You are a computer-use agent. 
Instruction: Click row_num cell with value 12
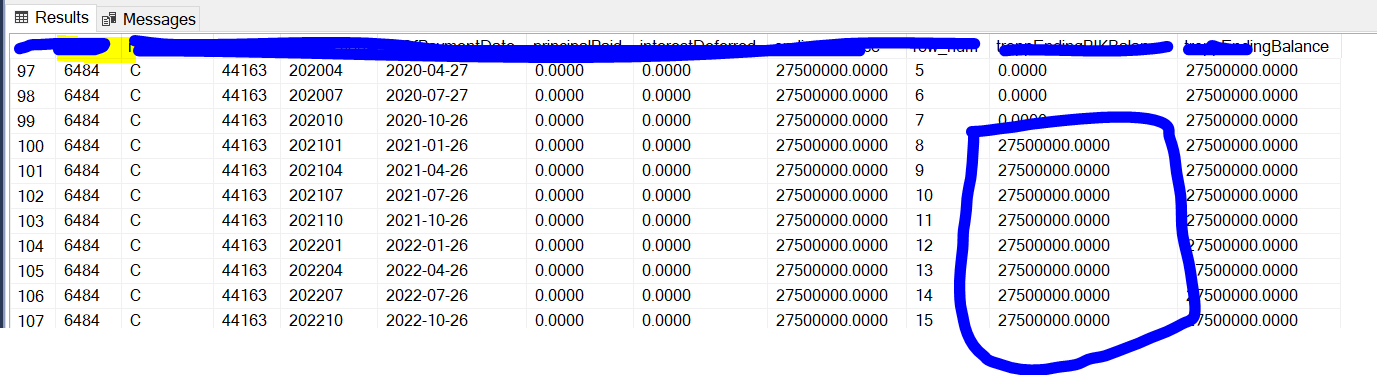click(x=948, y=246)
